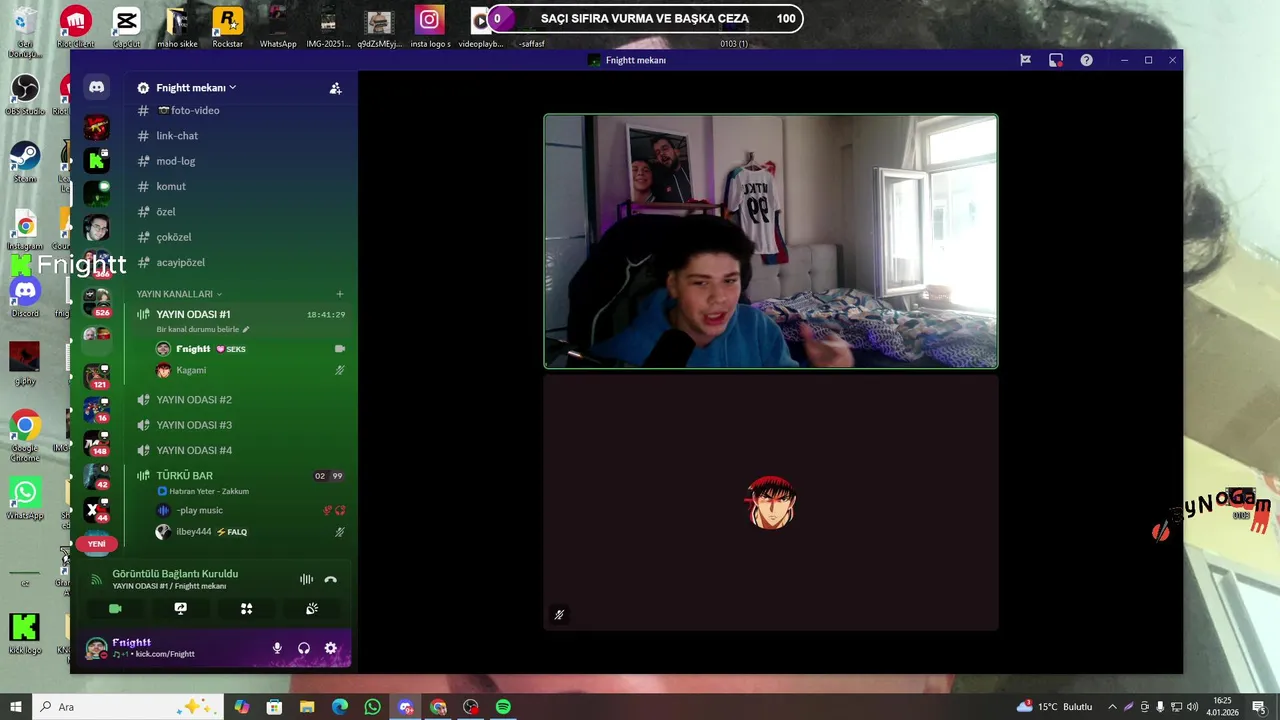Screen dimensions: 1280x720
Task: Select user Fnightt in YAYIN ODASI #1
Action: pos(193,349)
